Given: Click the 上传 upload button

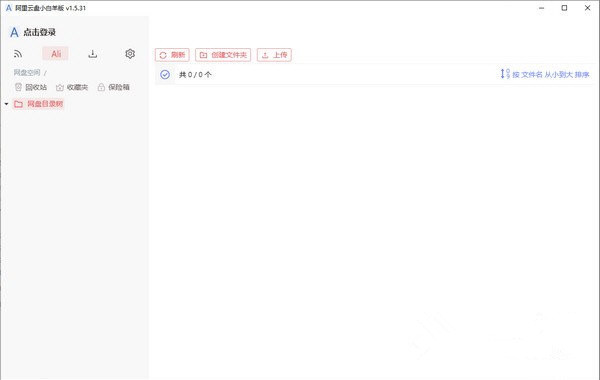Looking at the screenshot, I should 274,55.
